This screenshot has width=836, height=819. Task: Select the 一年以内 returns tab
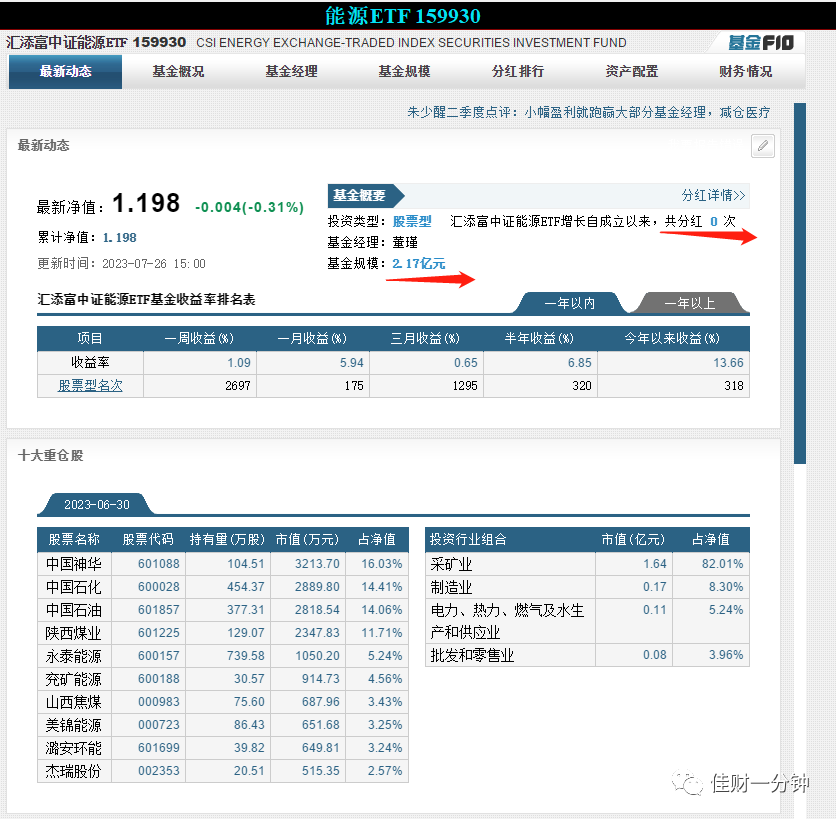click(x=569, y=303)
